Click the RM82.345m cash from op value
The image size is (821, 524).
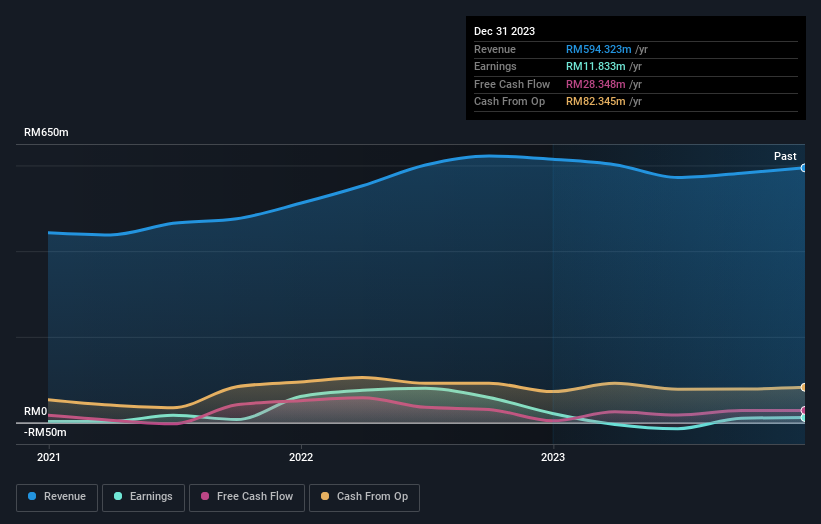click(x=595, y=102)
